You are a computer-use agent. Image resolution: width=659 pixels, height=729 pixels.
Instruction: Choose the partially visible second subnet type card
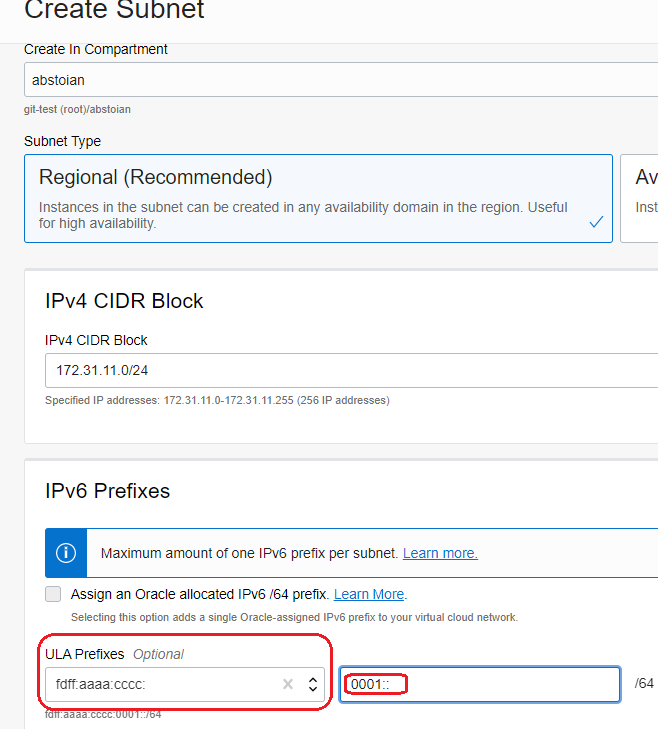(640, 198)
